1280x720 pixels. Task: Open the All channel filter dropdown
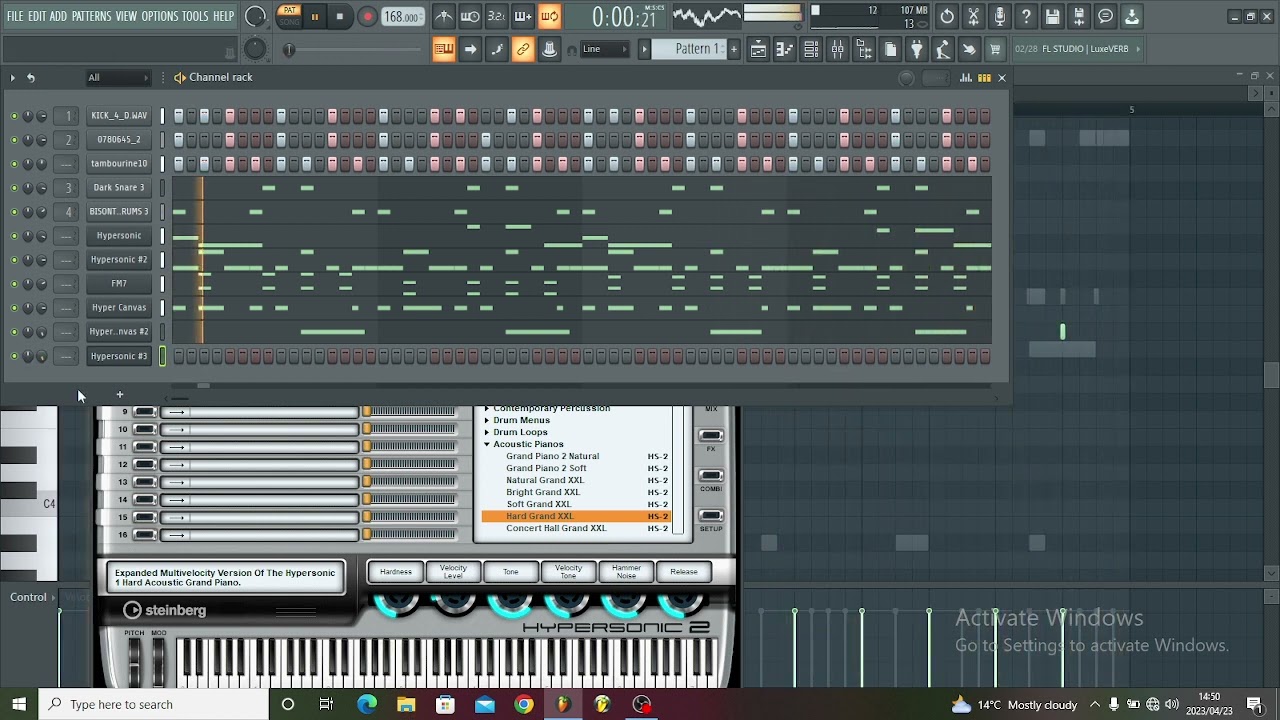pyautogui.click(x=118, y=78)
